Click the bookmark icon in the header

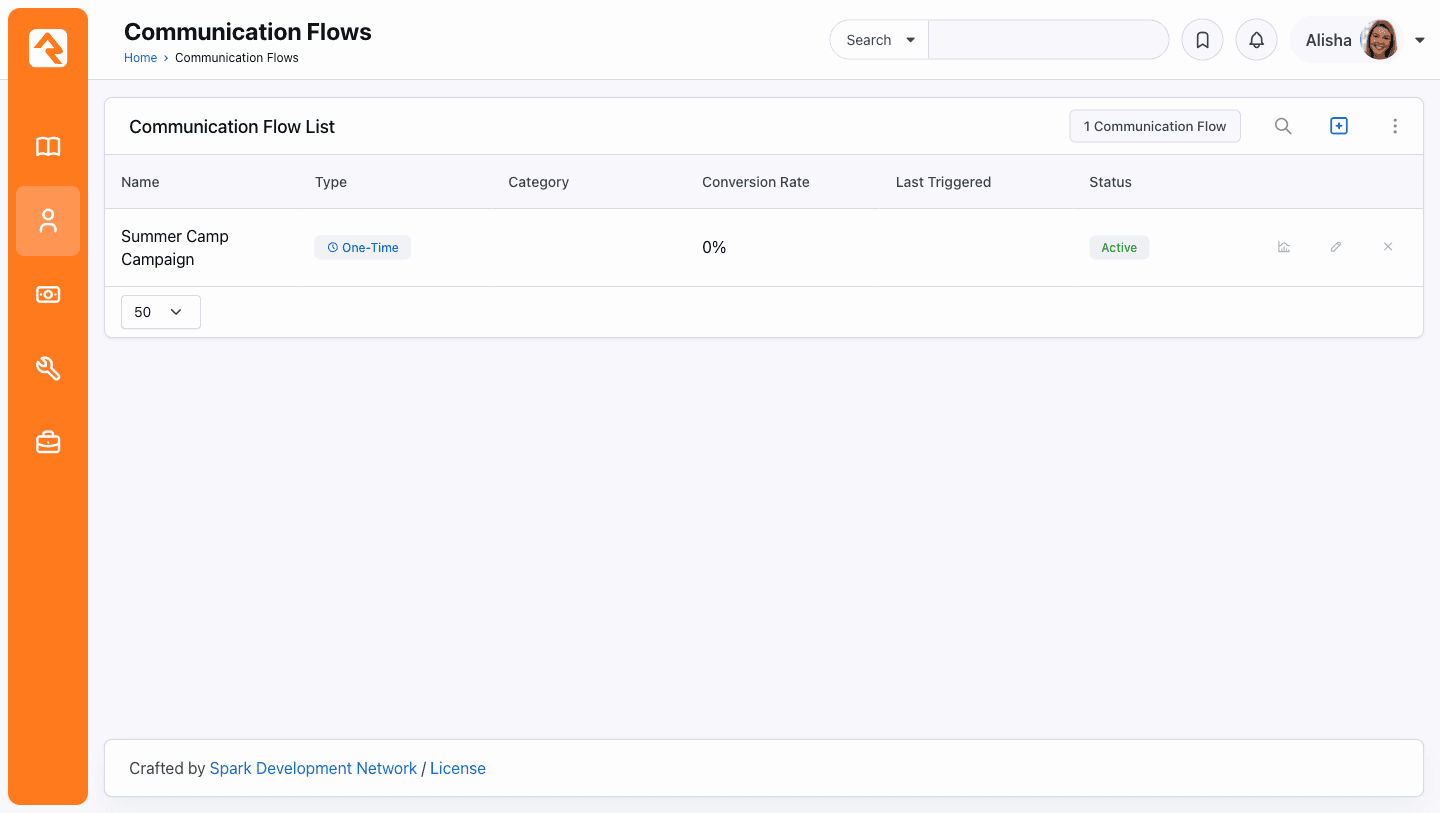point(1202,39)
